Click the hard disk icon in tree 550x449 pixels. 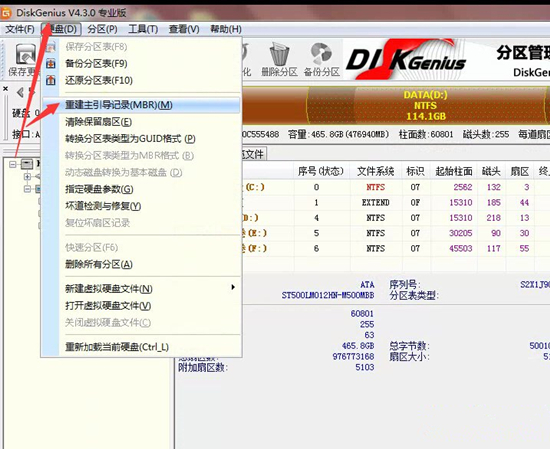27,163
